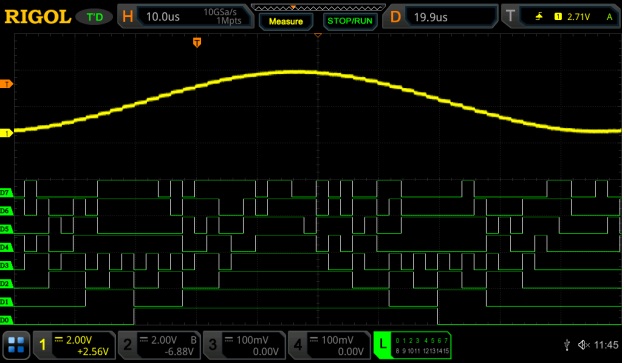
Task: Toggle the logic analyzer L button
Action: pyautogui.click(x=383, y=344)
